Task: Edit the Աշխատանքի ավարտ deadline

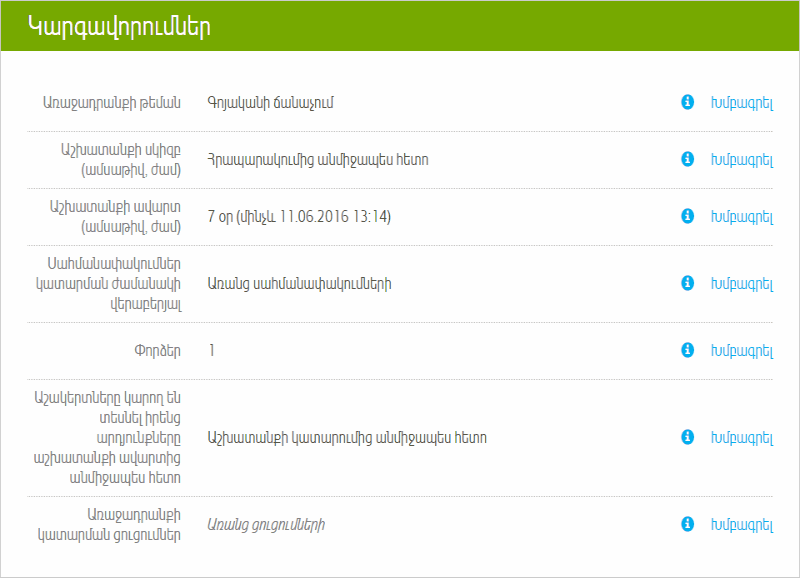Action: tap(741, 216)
